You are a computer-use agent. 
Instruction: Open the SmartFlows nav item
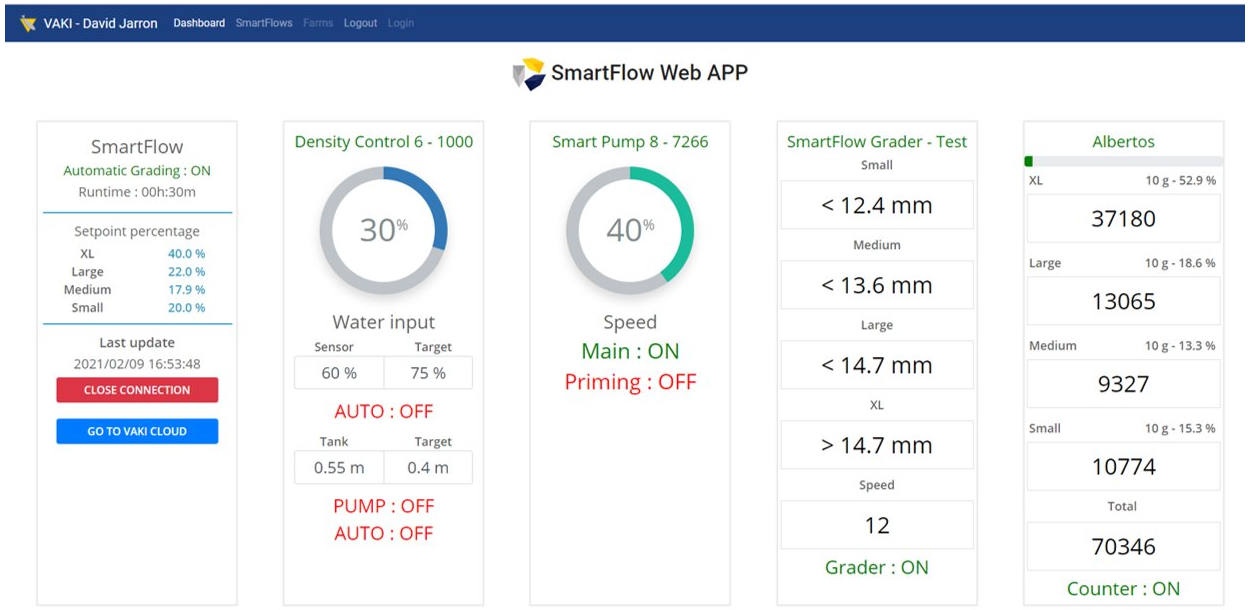coord(264,23)
